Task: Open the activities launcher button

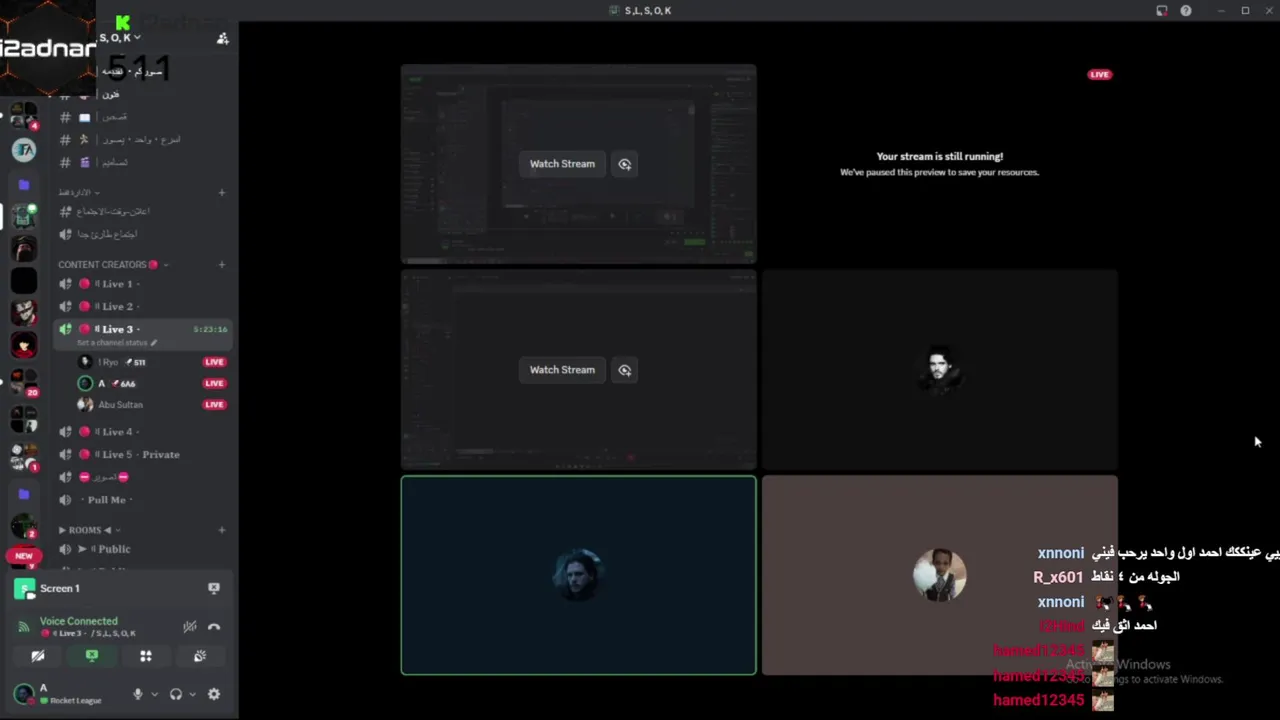Action: pos(146,656)
